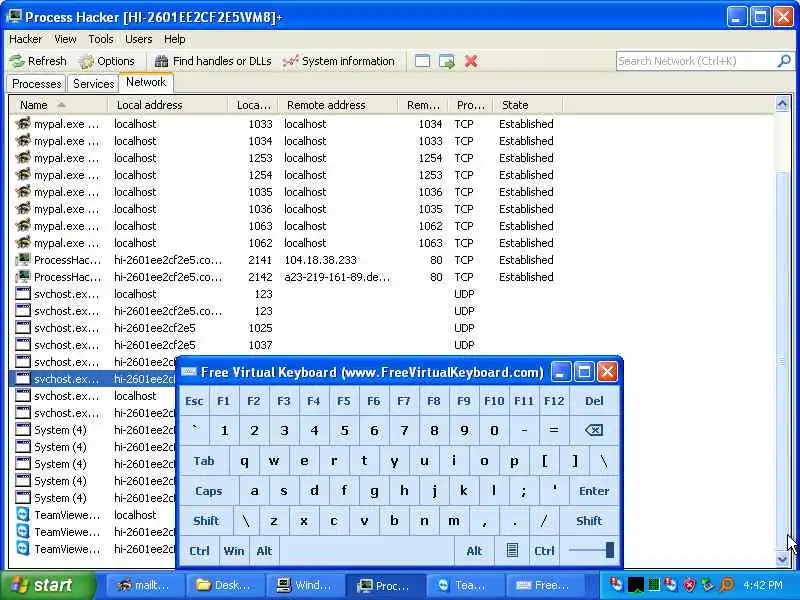This screenshot has width=800, height=600.
Task: Open the View menu
Action: click(65, 39)
